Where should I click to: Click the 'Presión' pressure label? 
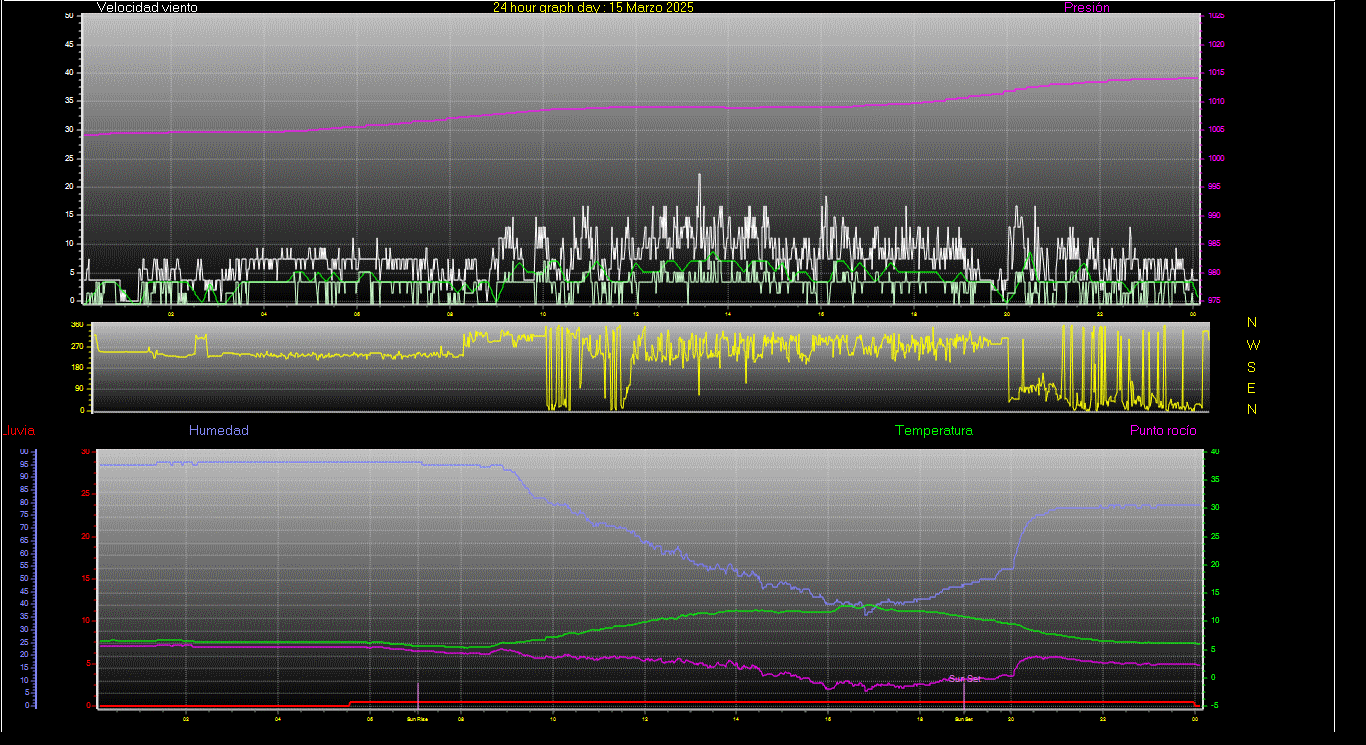[x=1087, y=7]
